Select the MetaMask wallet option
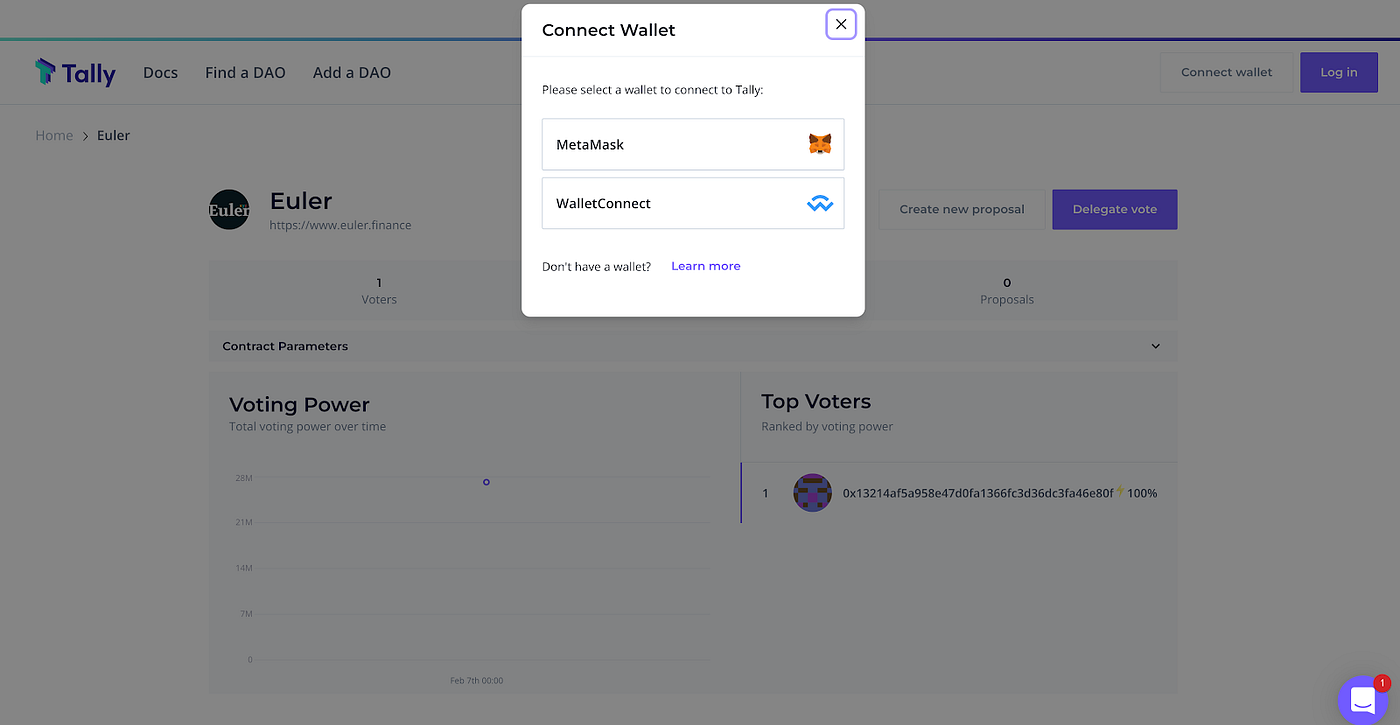The image size is (1400, 725). tap(693, 144)
